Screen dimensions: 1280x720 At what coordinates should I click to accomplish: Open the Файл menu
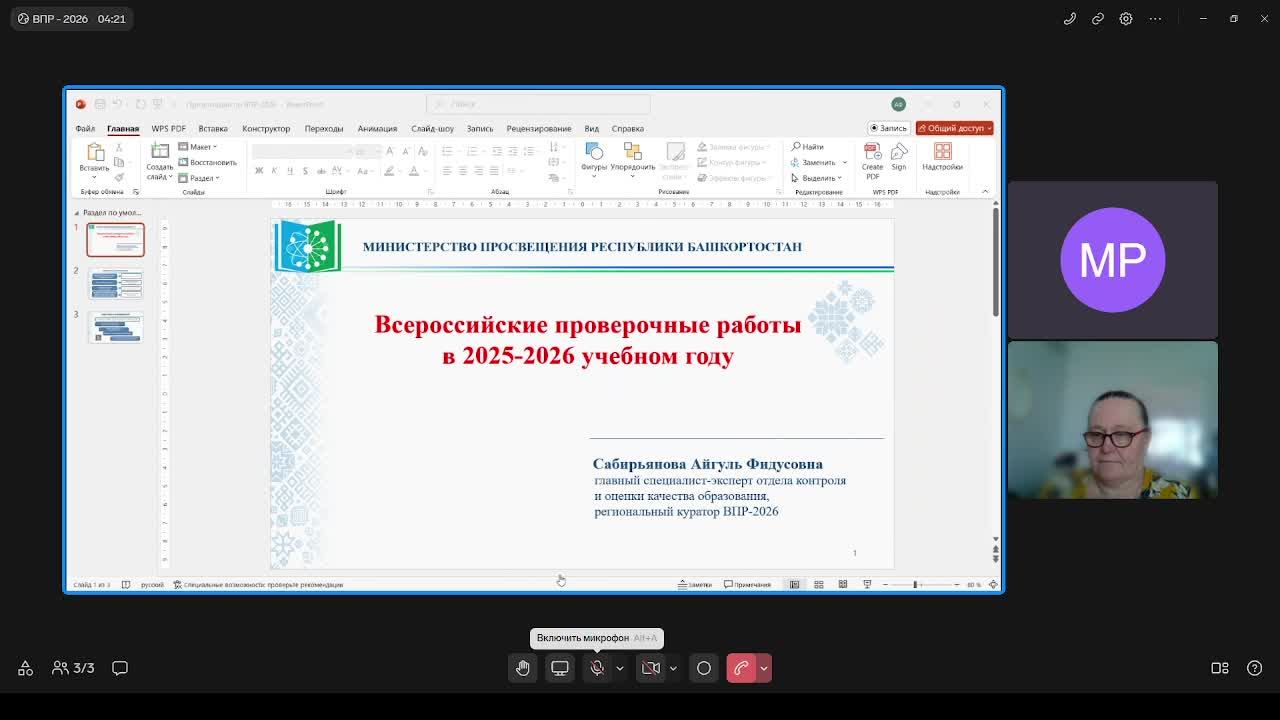point(85,128)
